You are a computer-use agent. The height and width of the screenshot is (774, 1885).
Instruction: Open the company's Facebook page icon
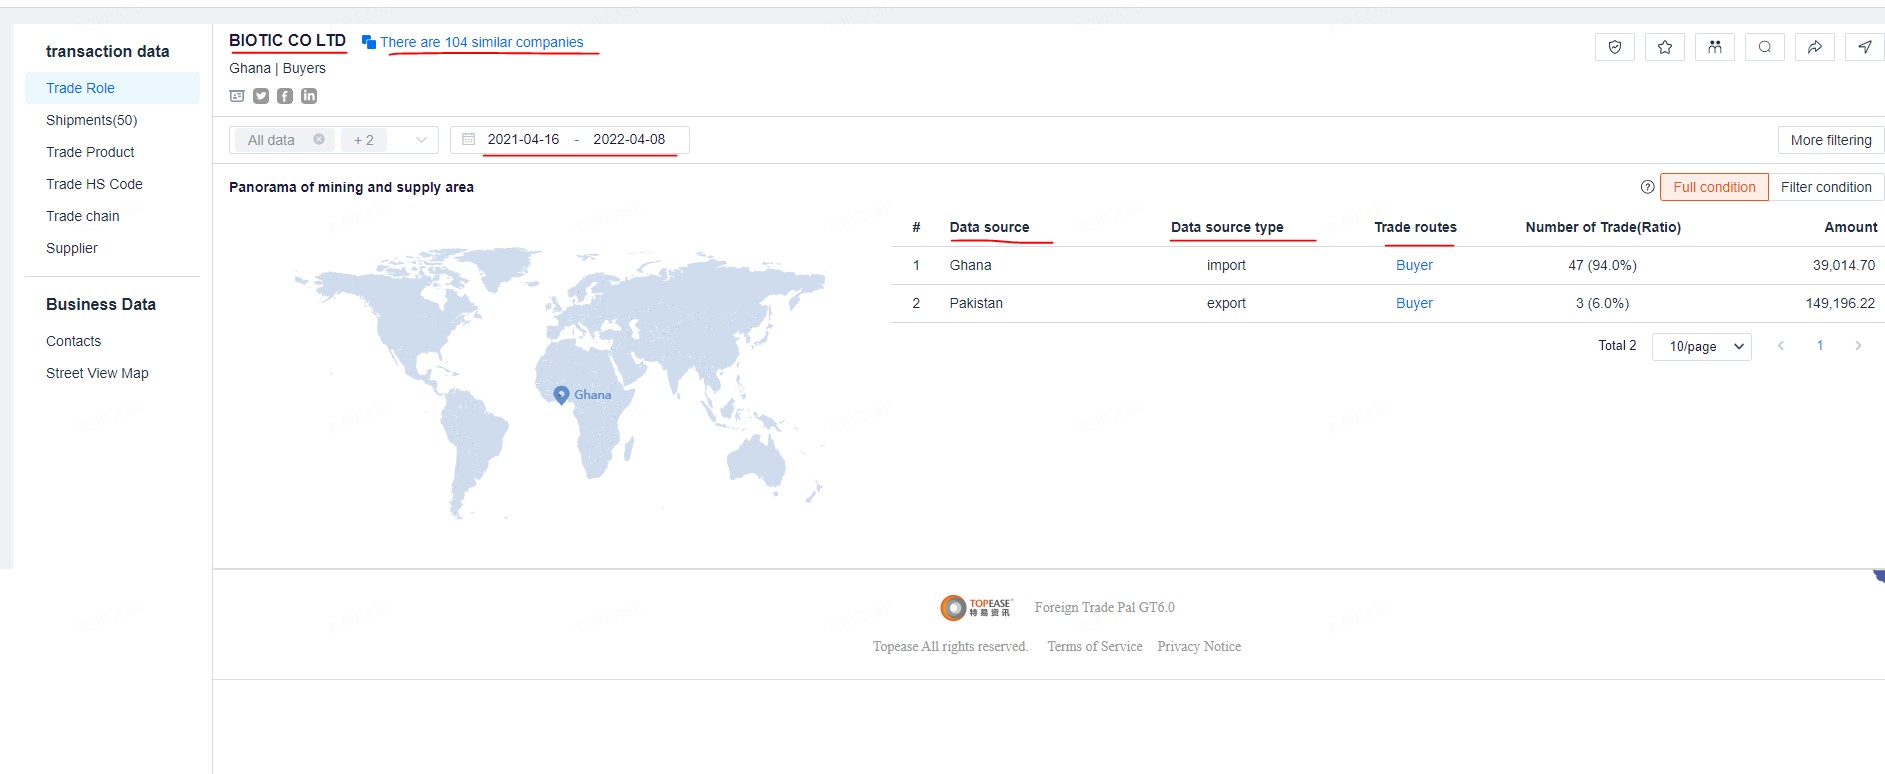pyautogui.click(x=285, y=96)
